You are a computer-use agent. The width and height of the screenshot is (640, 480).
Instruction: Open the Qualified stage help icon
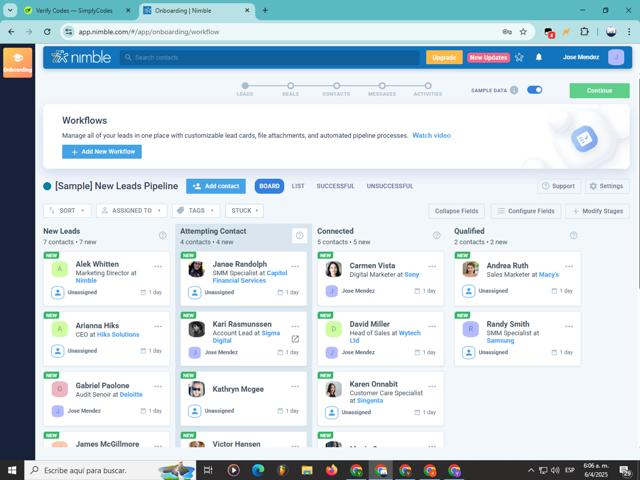(x=573, y=236)
